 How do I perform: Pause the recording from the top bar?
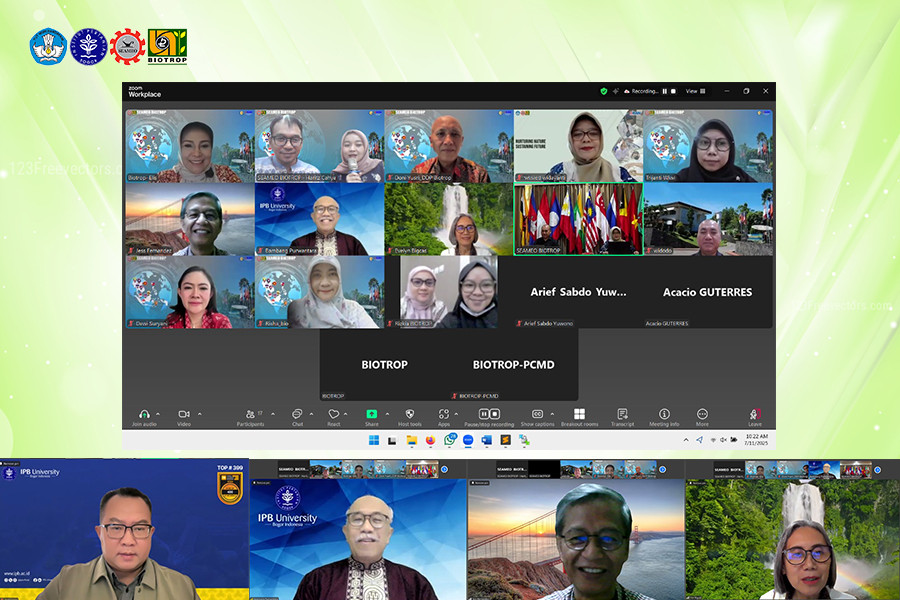click(664, 91)
